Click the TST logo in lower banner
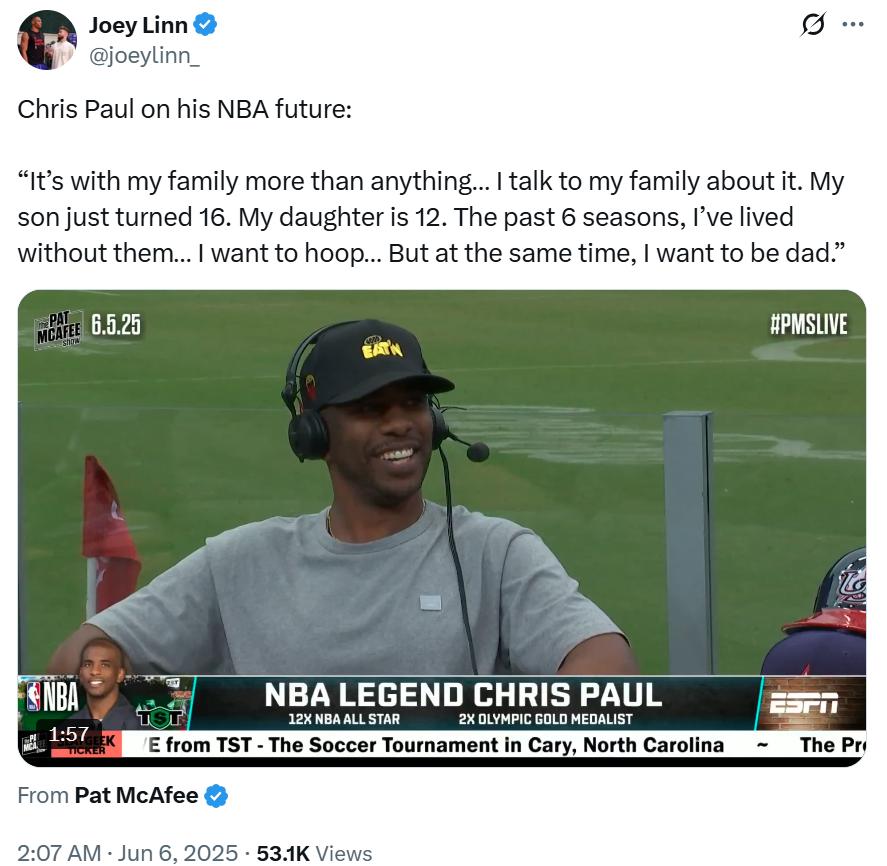 point(161,716)
